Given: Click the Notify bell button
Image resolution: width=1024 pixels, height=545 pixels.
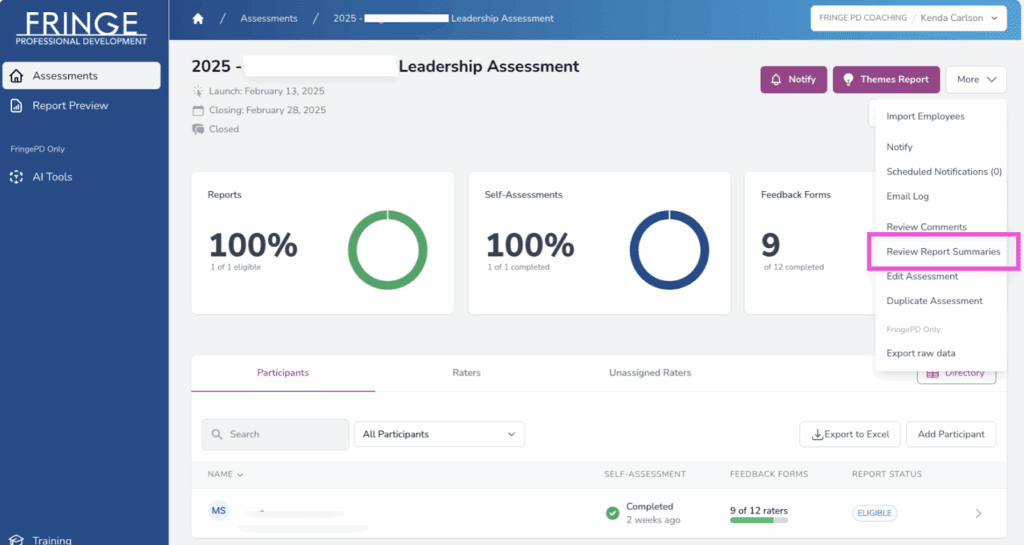Looking at the screenshot, I should [x=793, y=80].
